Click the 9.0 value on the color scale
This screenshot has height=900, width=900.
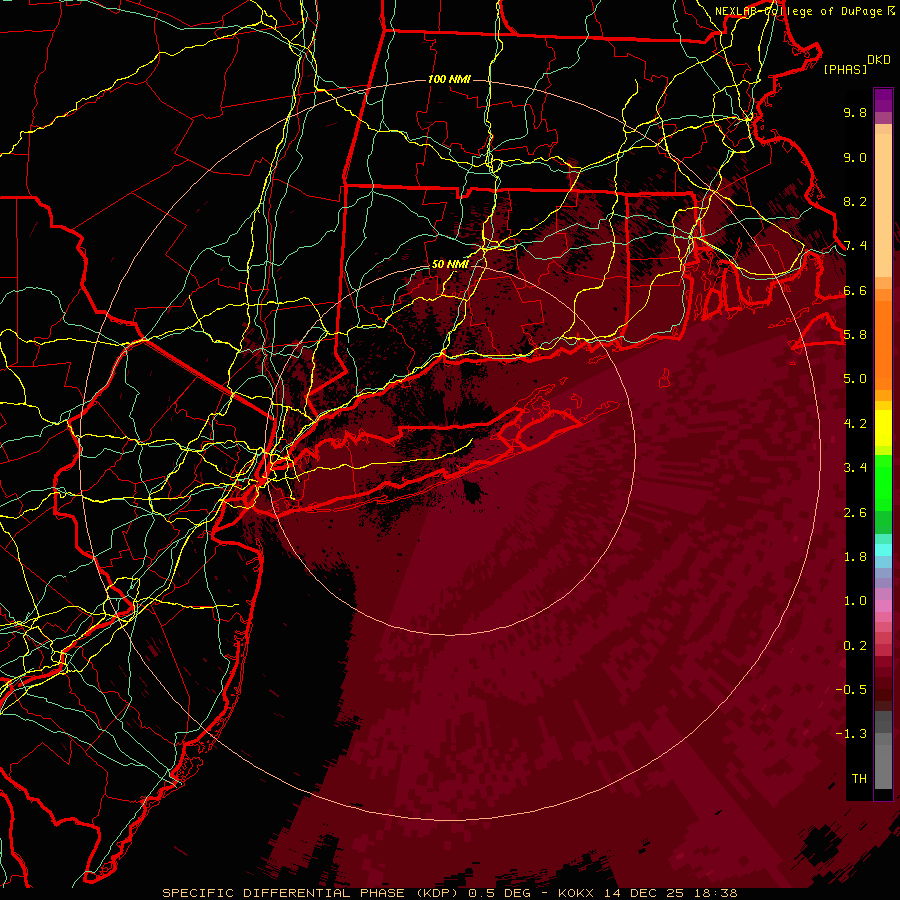pyautogui.click(x=855, y=157)
